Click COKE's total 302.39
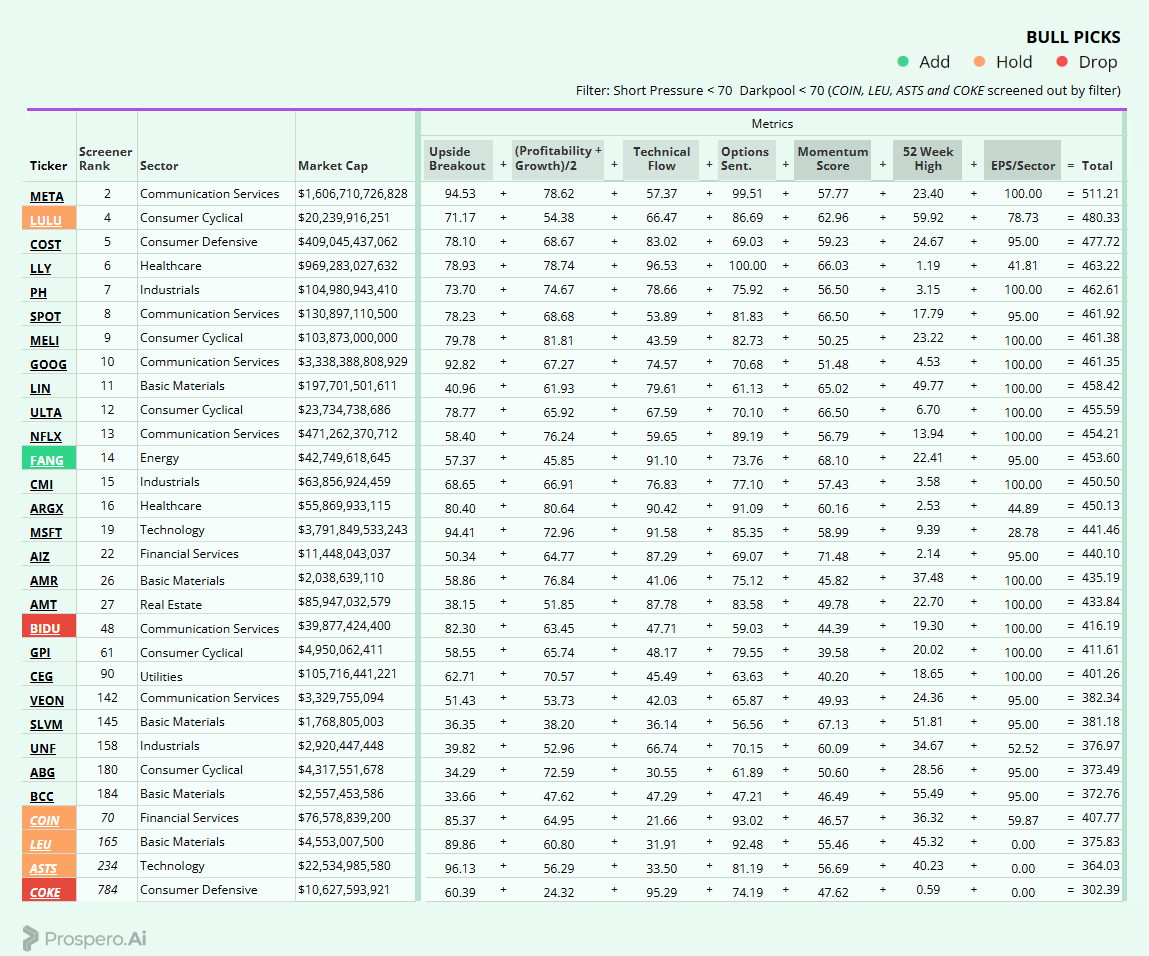The height and width of the screenshot is (956, 1149). pos(1101,889)
